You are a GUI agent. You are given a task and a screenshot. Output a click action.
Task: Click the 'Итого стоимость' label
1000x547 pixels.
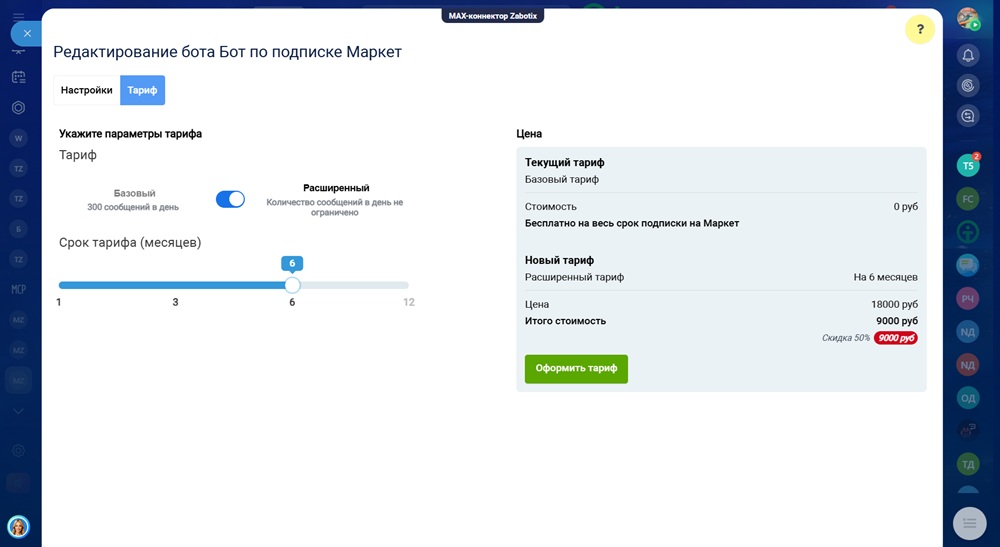tap(565, 321)
